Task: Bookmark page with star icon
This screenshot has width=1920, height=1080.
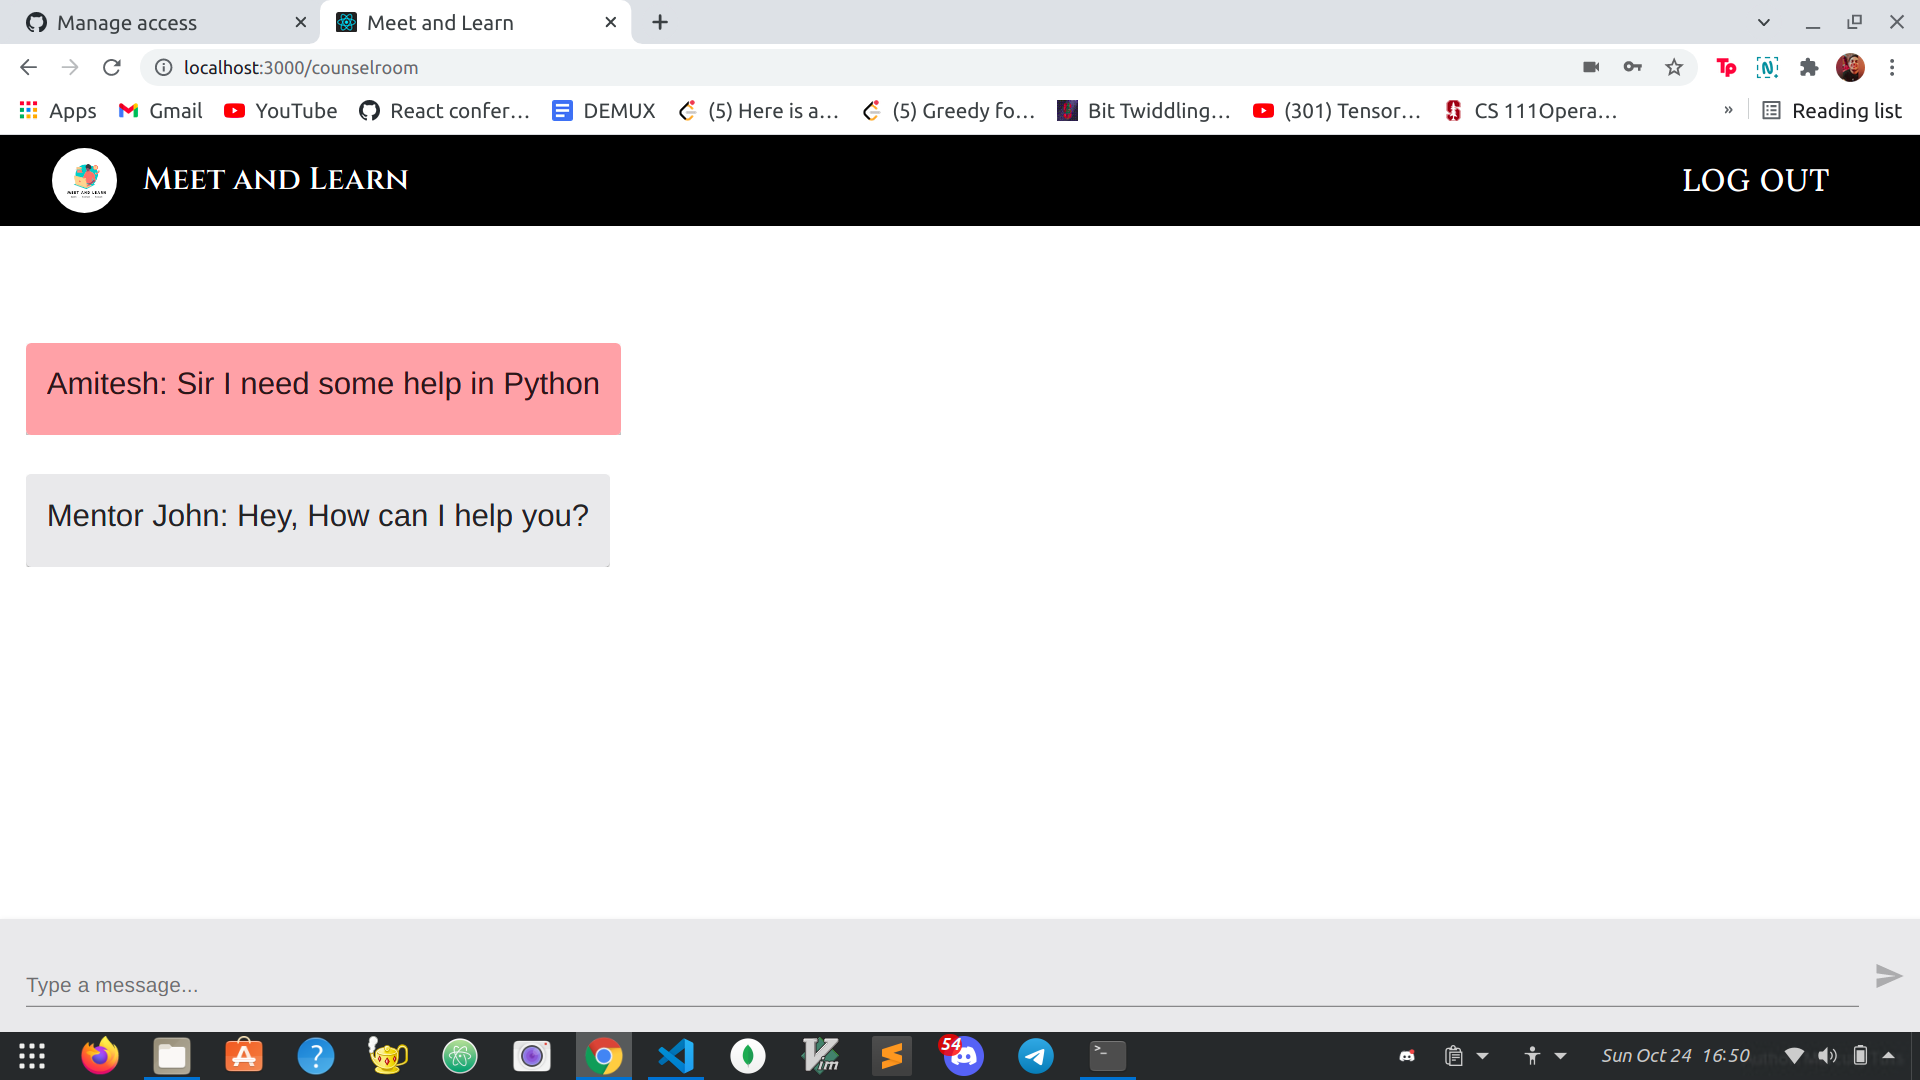Action: [x=1674, y=67]
